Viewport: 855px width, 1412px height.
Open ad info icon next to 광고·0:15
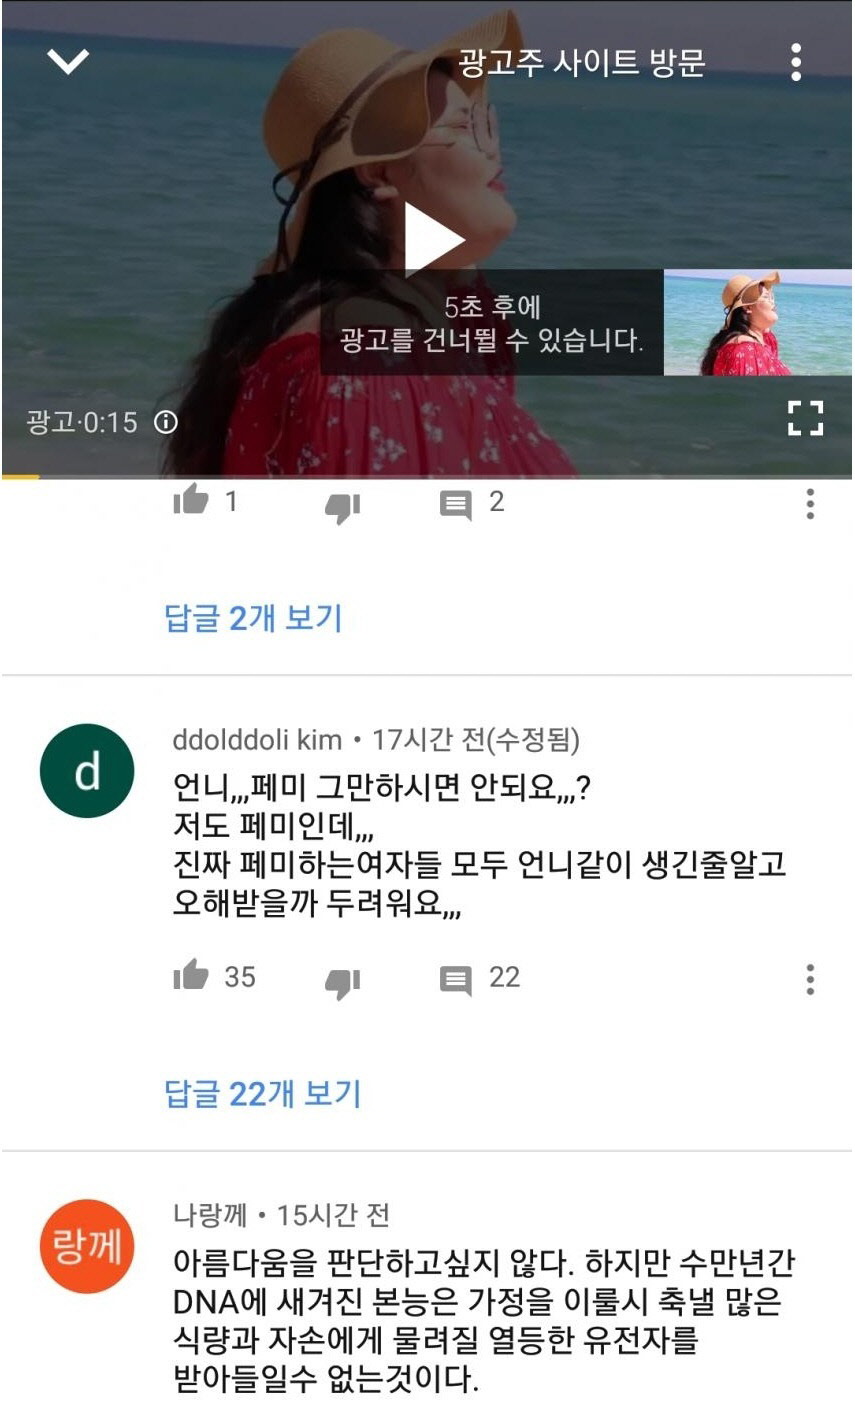click(x=166, y=422)
